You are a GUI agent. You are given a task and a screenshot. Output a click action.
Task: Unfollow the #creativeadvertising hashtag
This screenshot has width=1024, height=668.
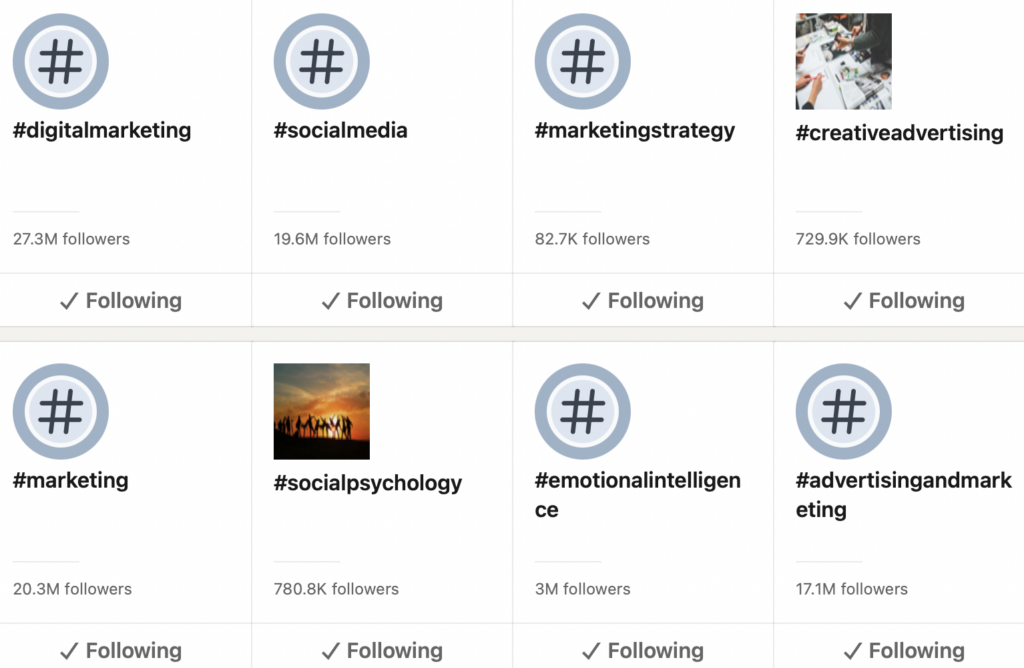904,301
